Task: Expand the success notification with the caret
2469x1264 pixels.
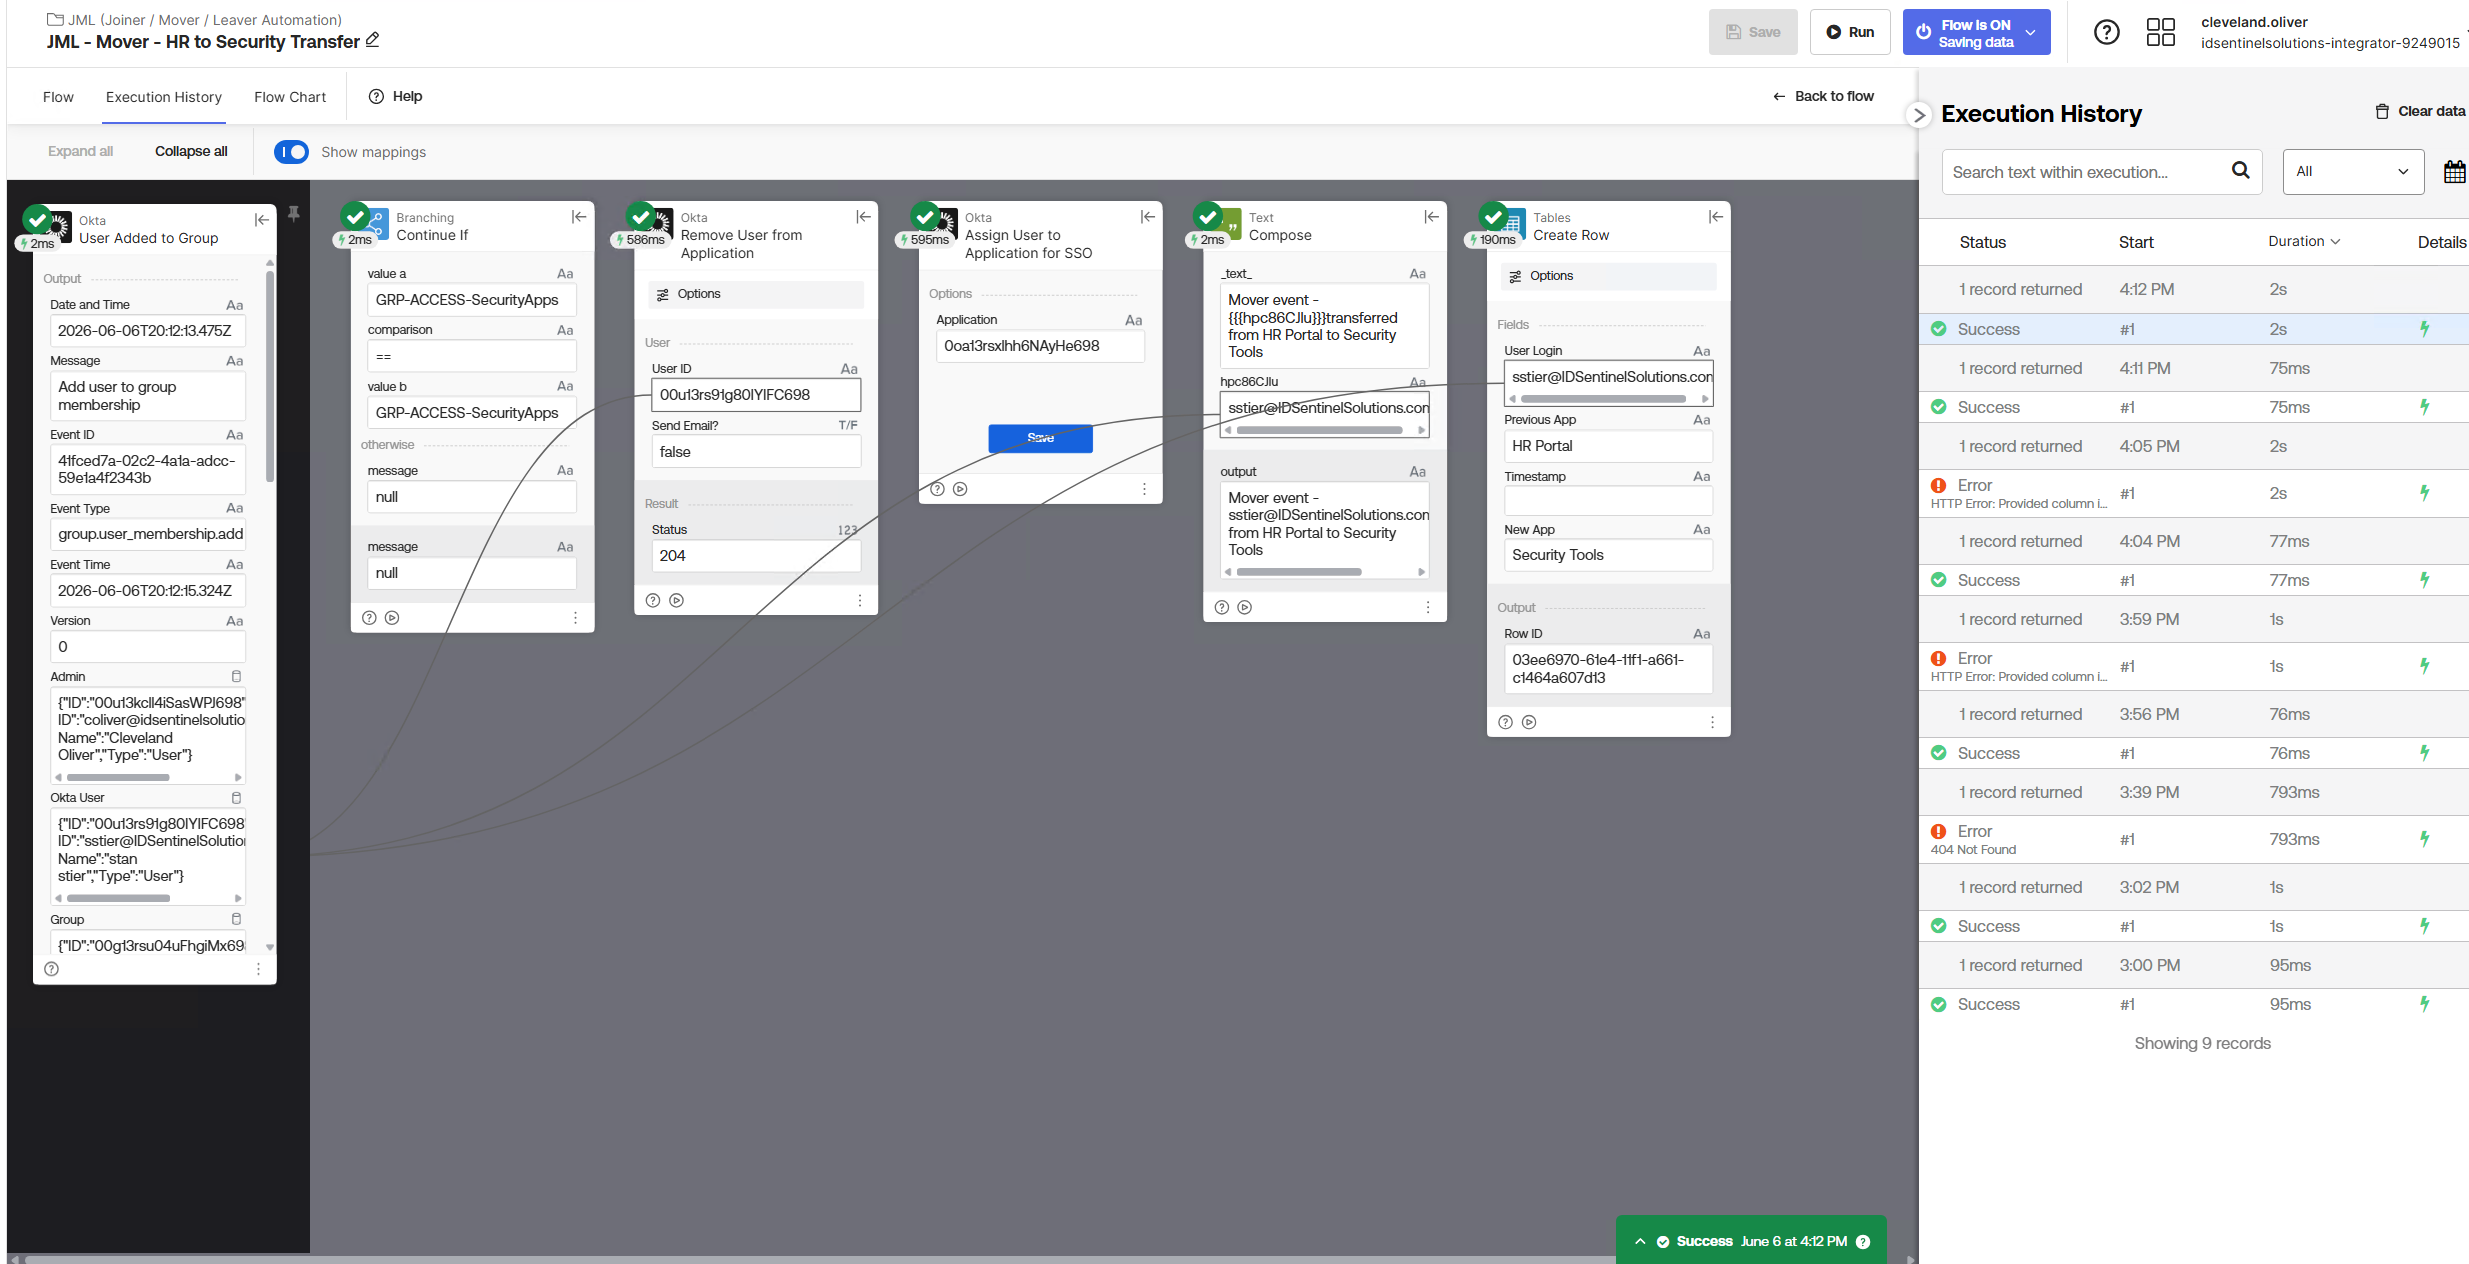Action: (x=1640, y=1242)
